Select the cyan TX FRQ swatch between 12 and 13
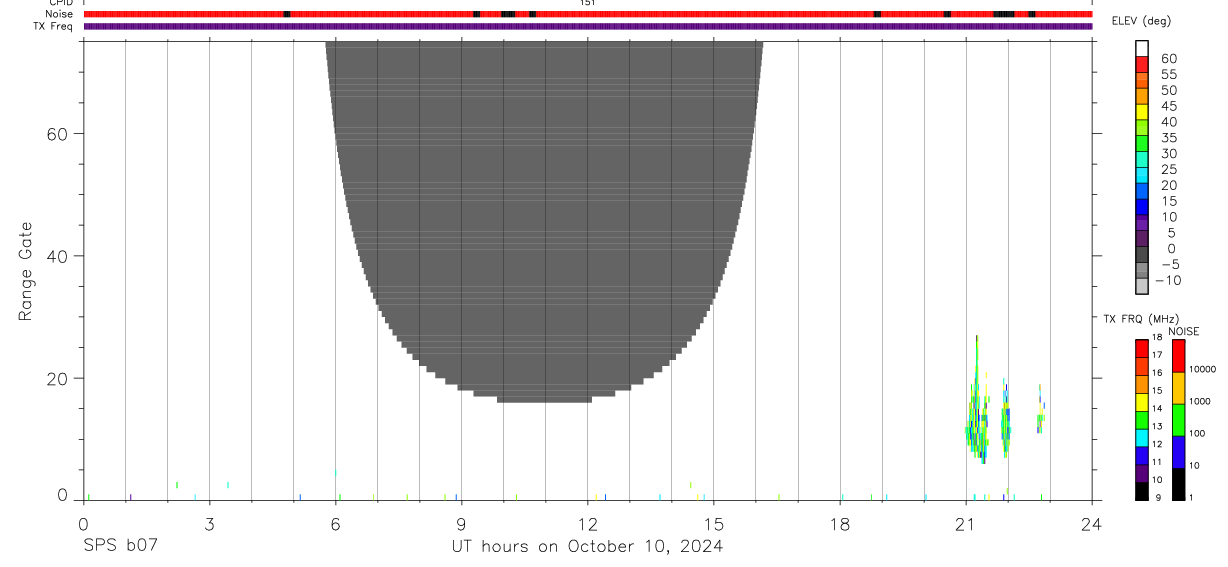The image size is (1228, 567). click(x=1142, y=438)
